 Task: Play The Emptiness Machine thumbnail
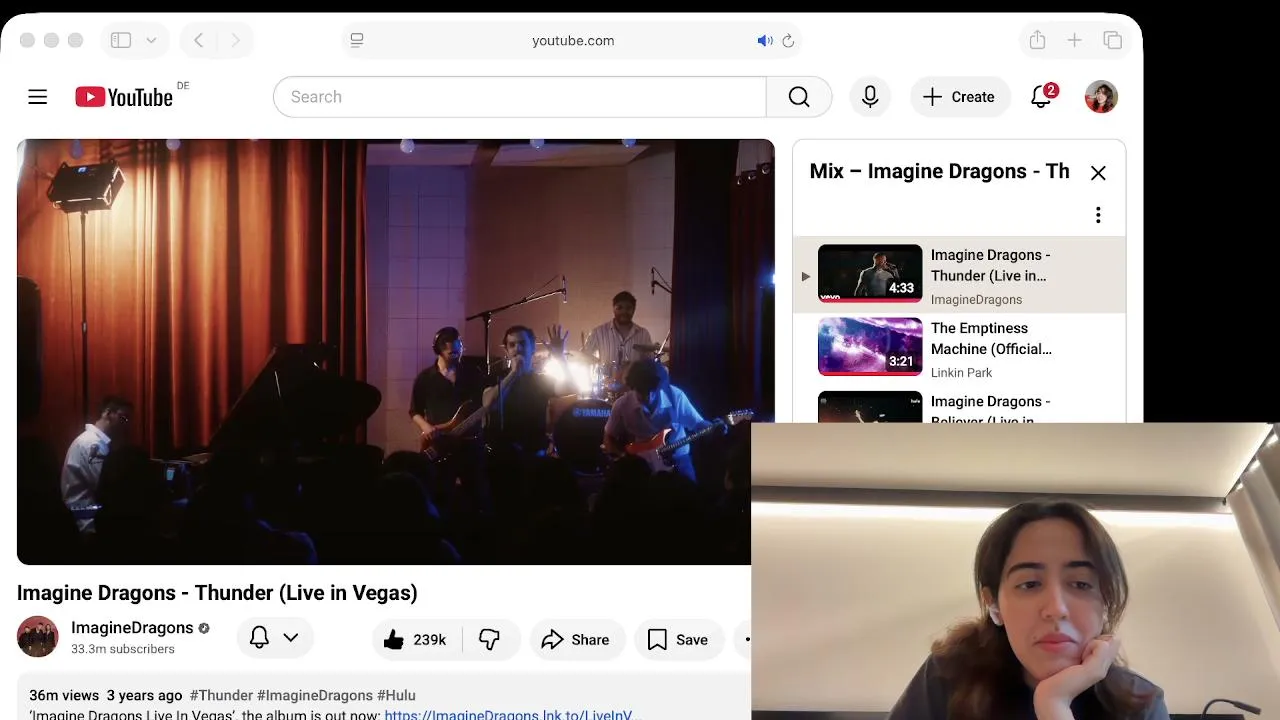tap(870, 346)
